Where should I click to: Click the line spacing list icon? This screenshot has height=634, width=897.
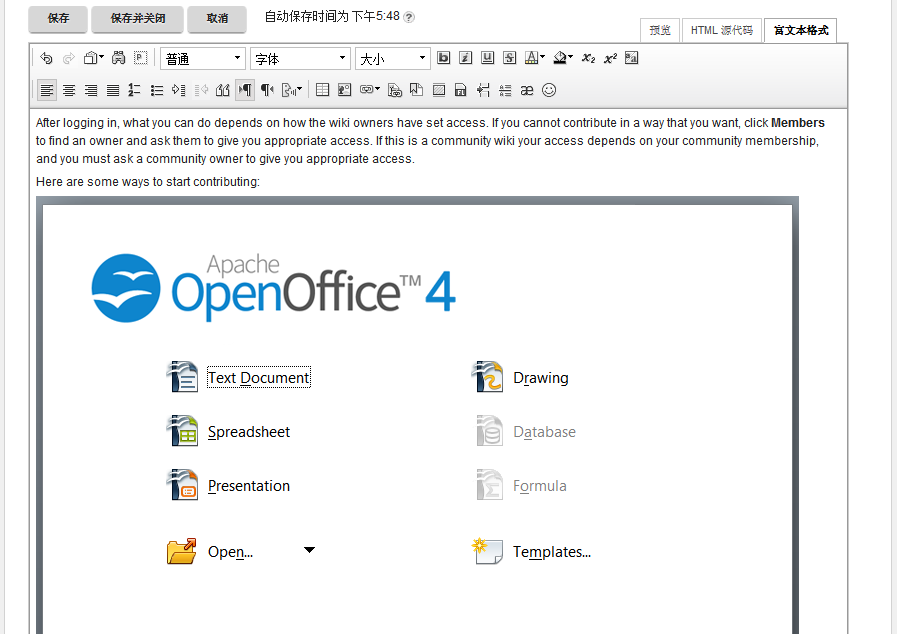click(505, 90)
